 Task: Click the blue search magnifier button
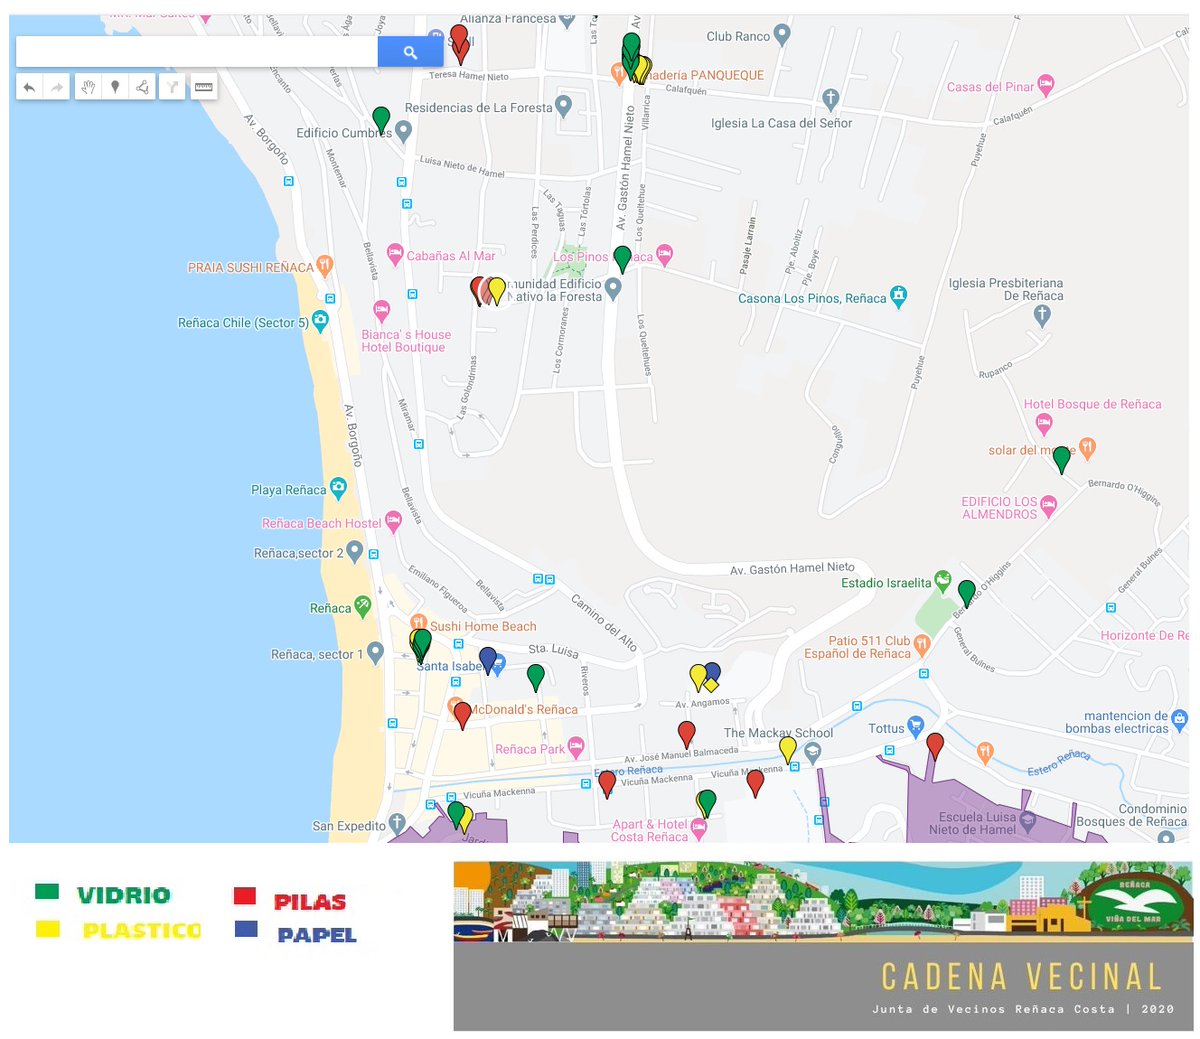tap(410, 52)
